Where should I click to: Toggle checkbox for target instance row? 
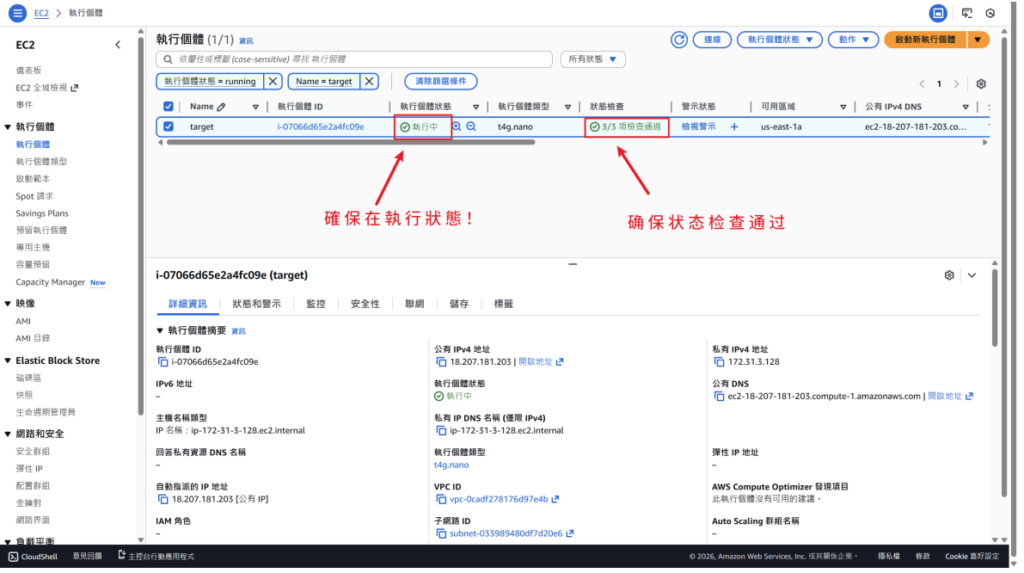[x=169, y=127]
